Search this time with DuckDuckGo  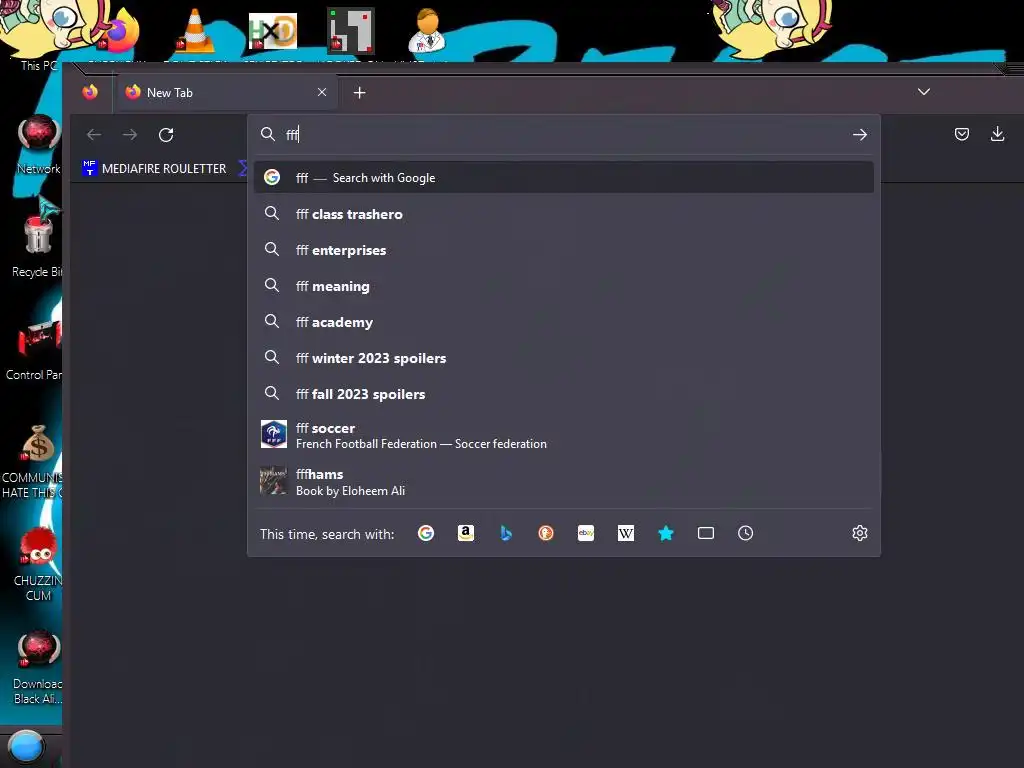pos(546,533)
